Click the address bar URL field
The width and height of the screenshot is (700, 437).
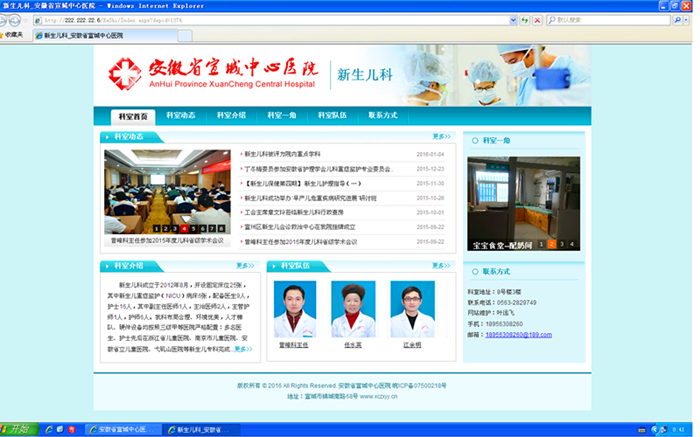(x=271, y=20)
